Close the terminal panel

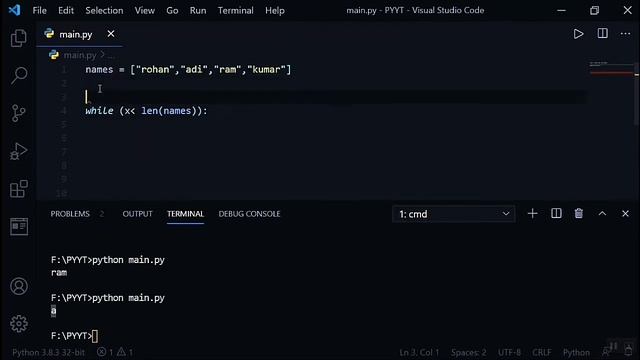click(625, 213)
